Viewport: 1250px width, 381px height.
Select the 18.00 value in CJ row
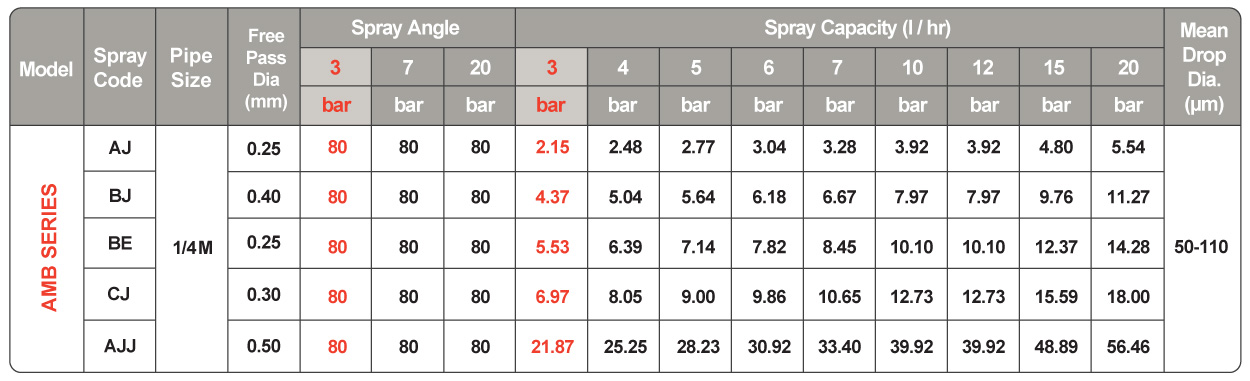[x=1128, y=297]
